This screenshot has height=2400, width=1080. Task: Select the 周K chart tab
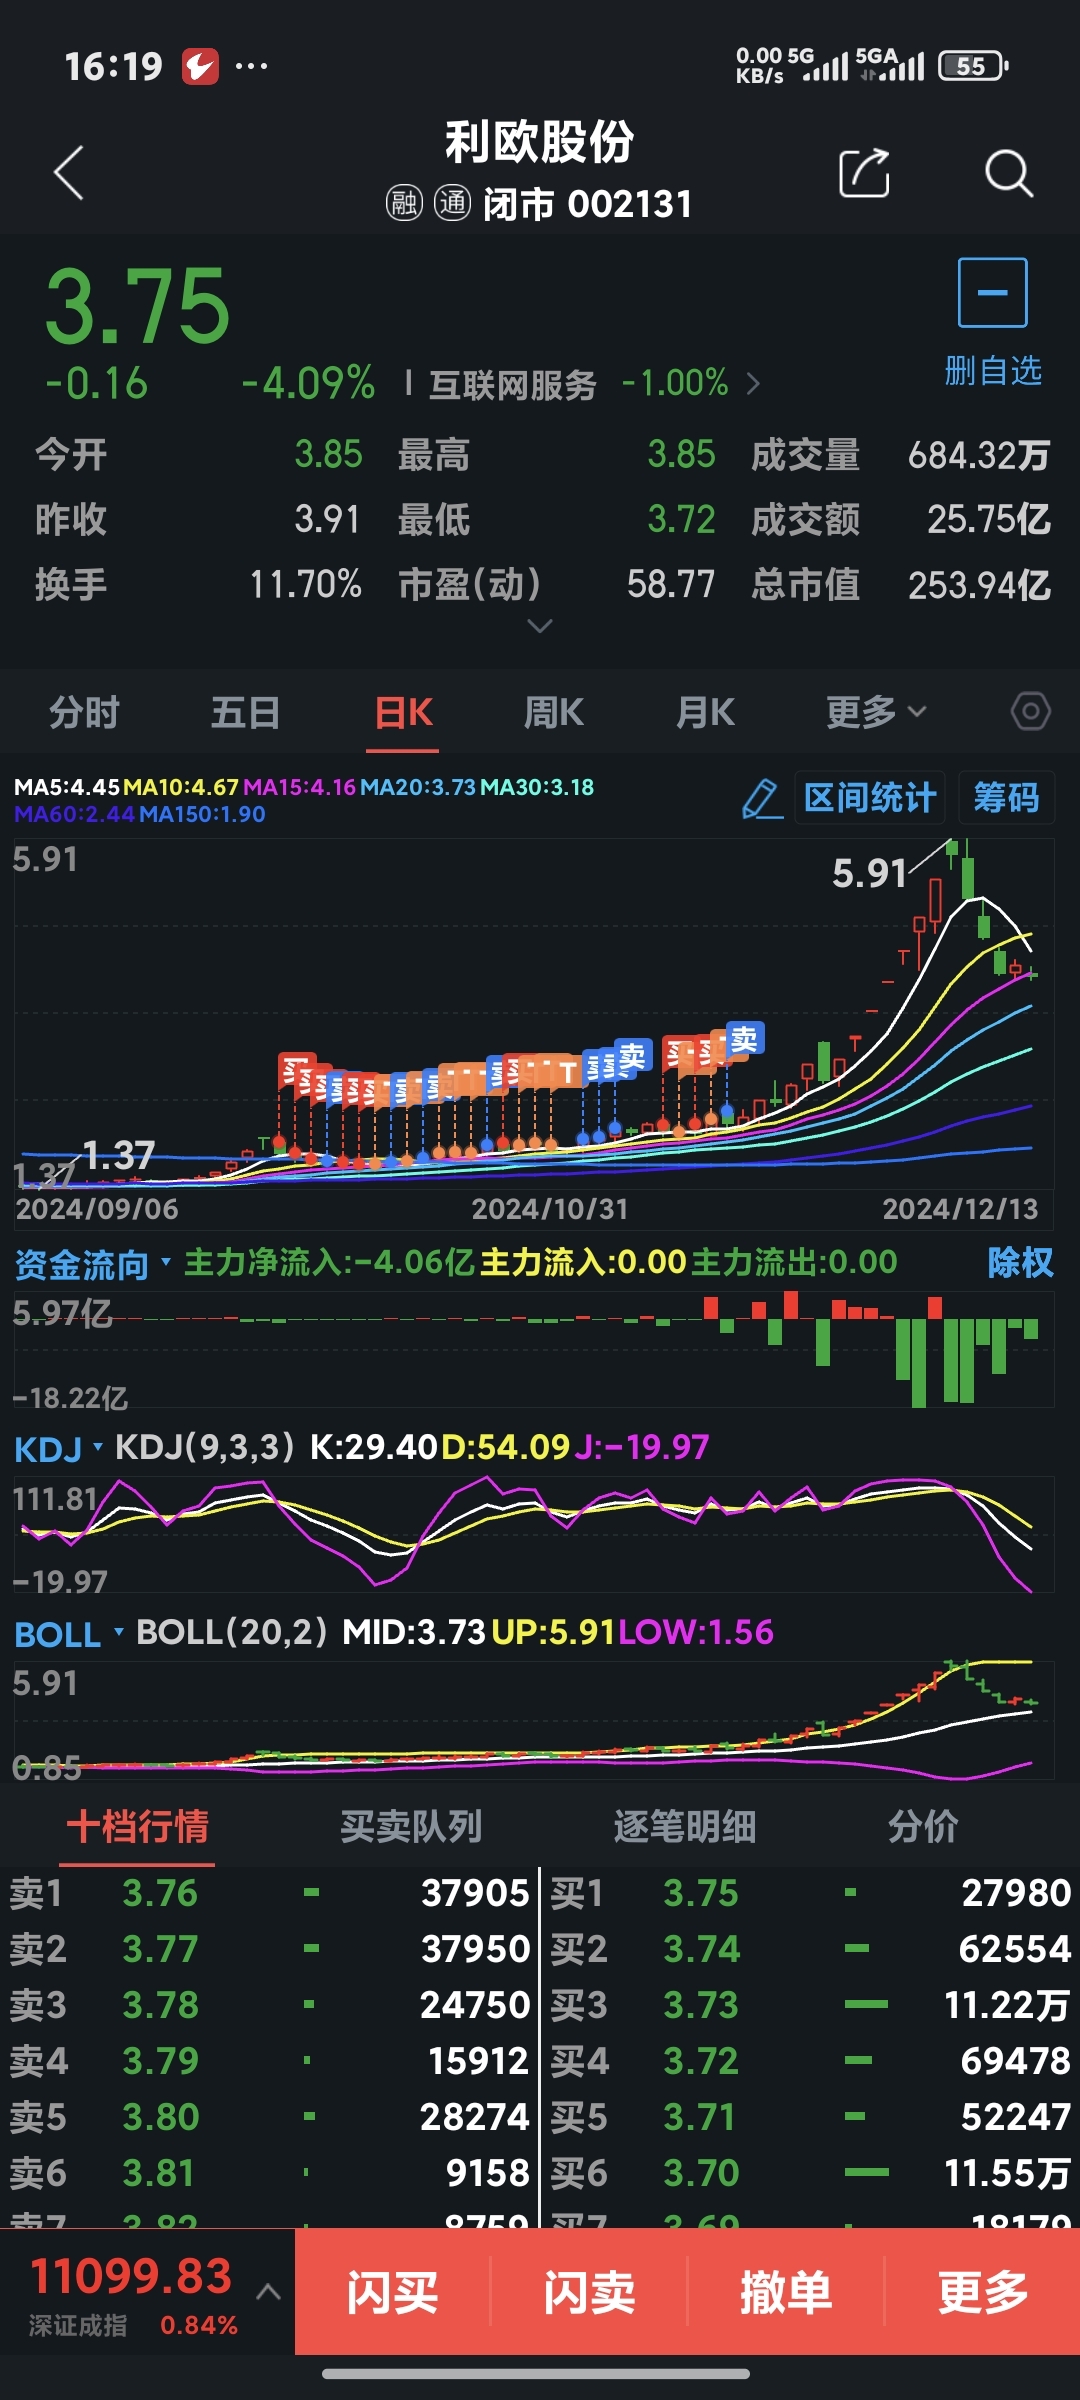553,712
